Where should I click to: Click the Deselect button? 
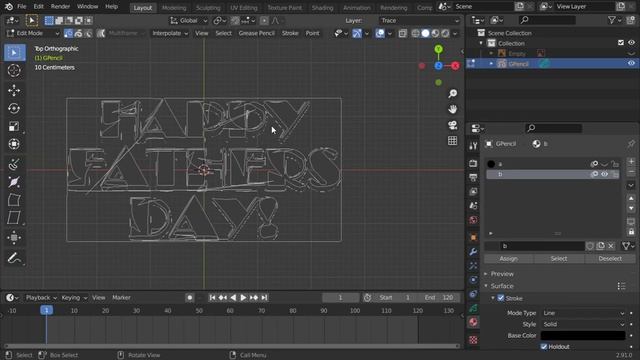tap(610, 259)
